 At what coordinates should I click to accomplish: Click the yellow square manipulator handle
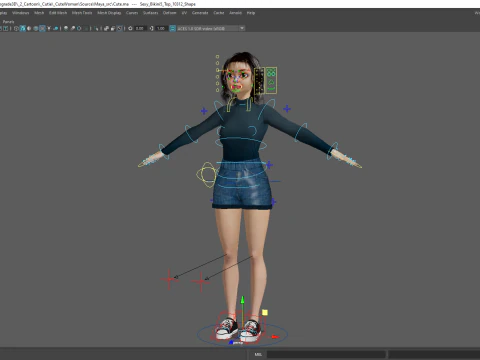pyautogui.click(x=265, y=312)
